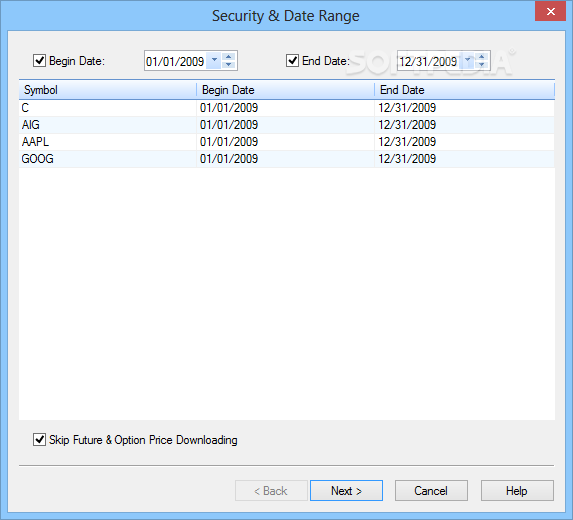
Task: Click the end date cell for C
Action: point(464,108)
